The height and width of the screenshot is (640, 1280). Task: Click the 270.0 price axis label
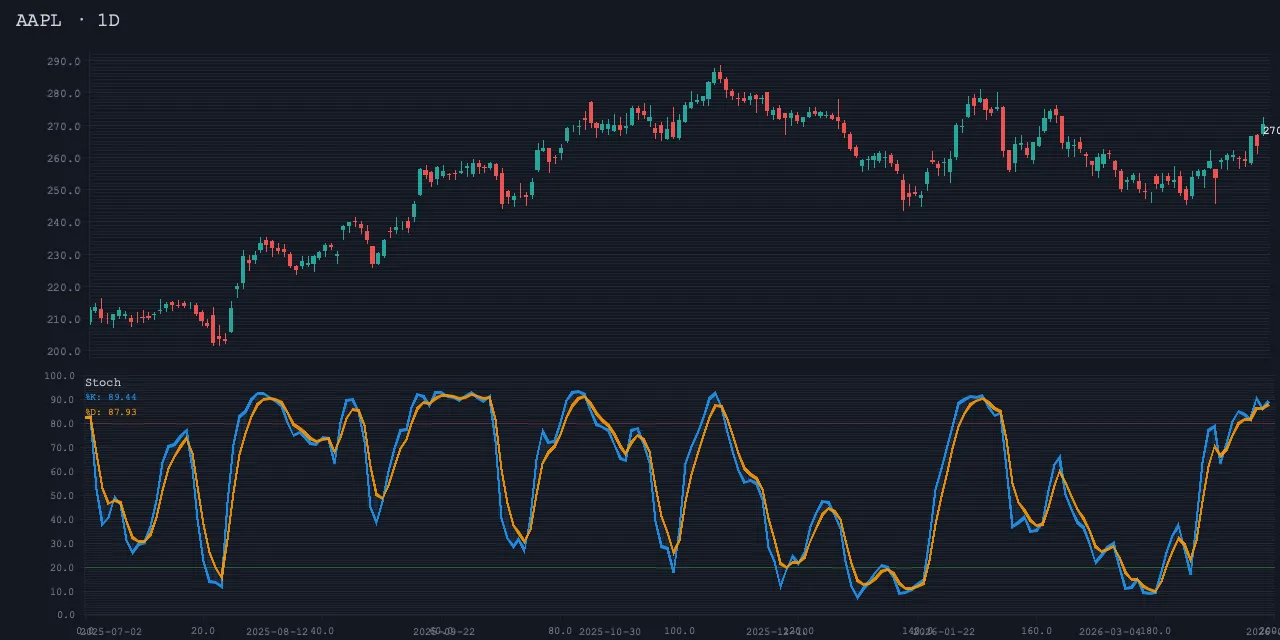pos(63,127)
